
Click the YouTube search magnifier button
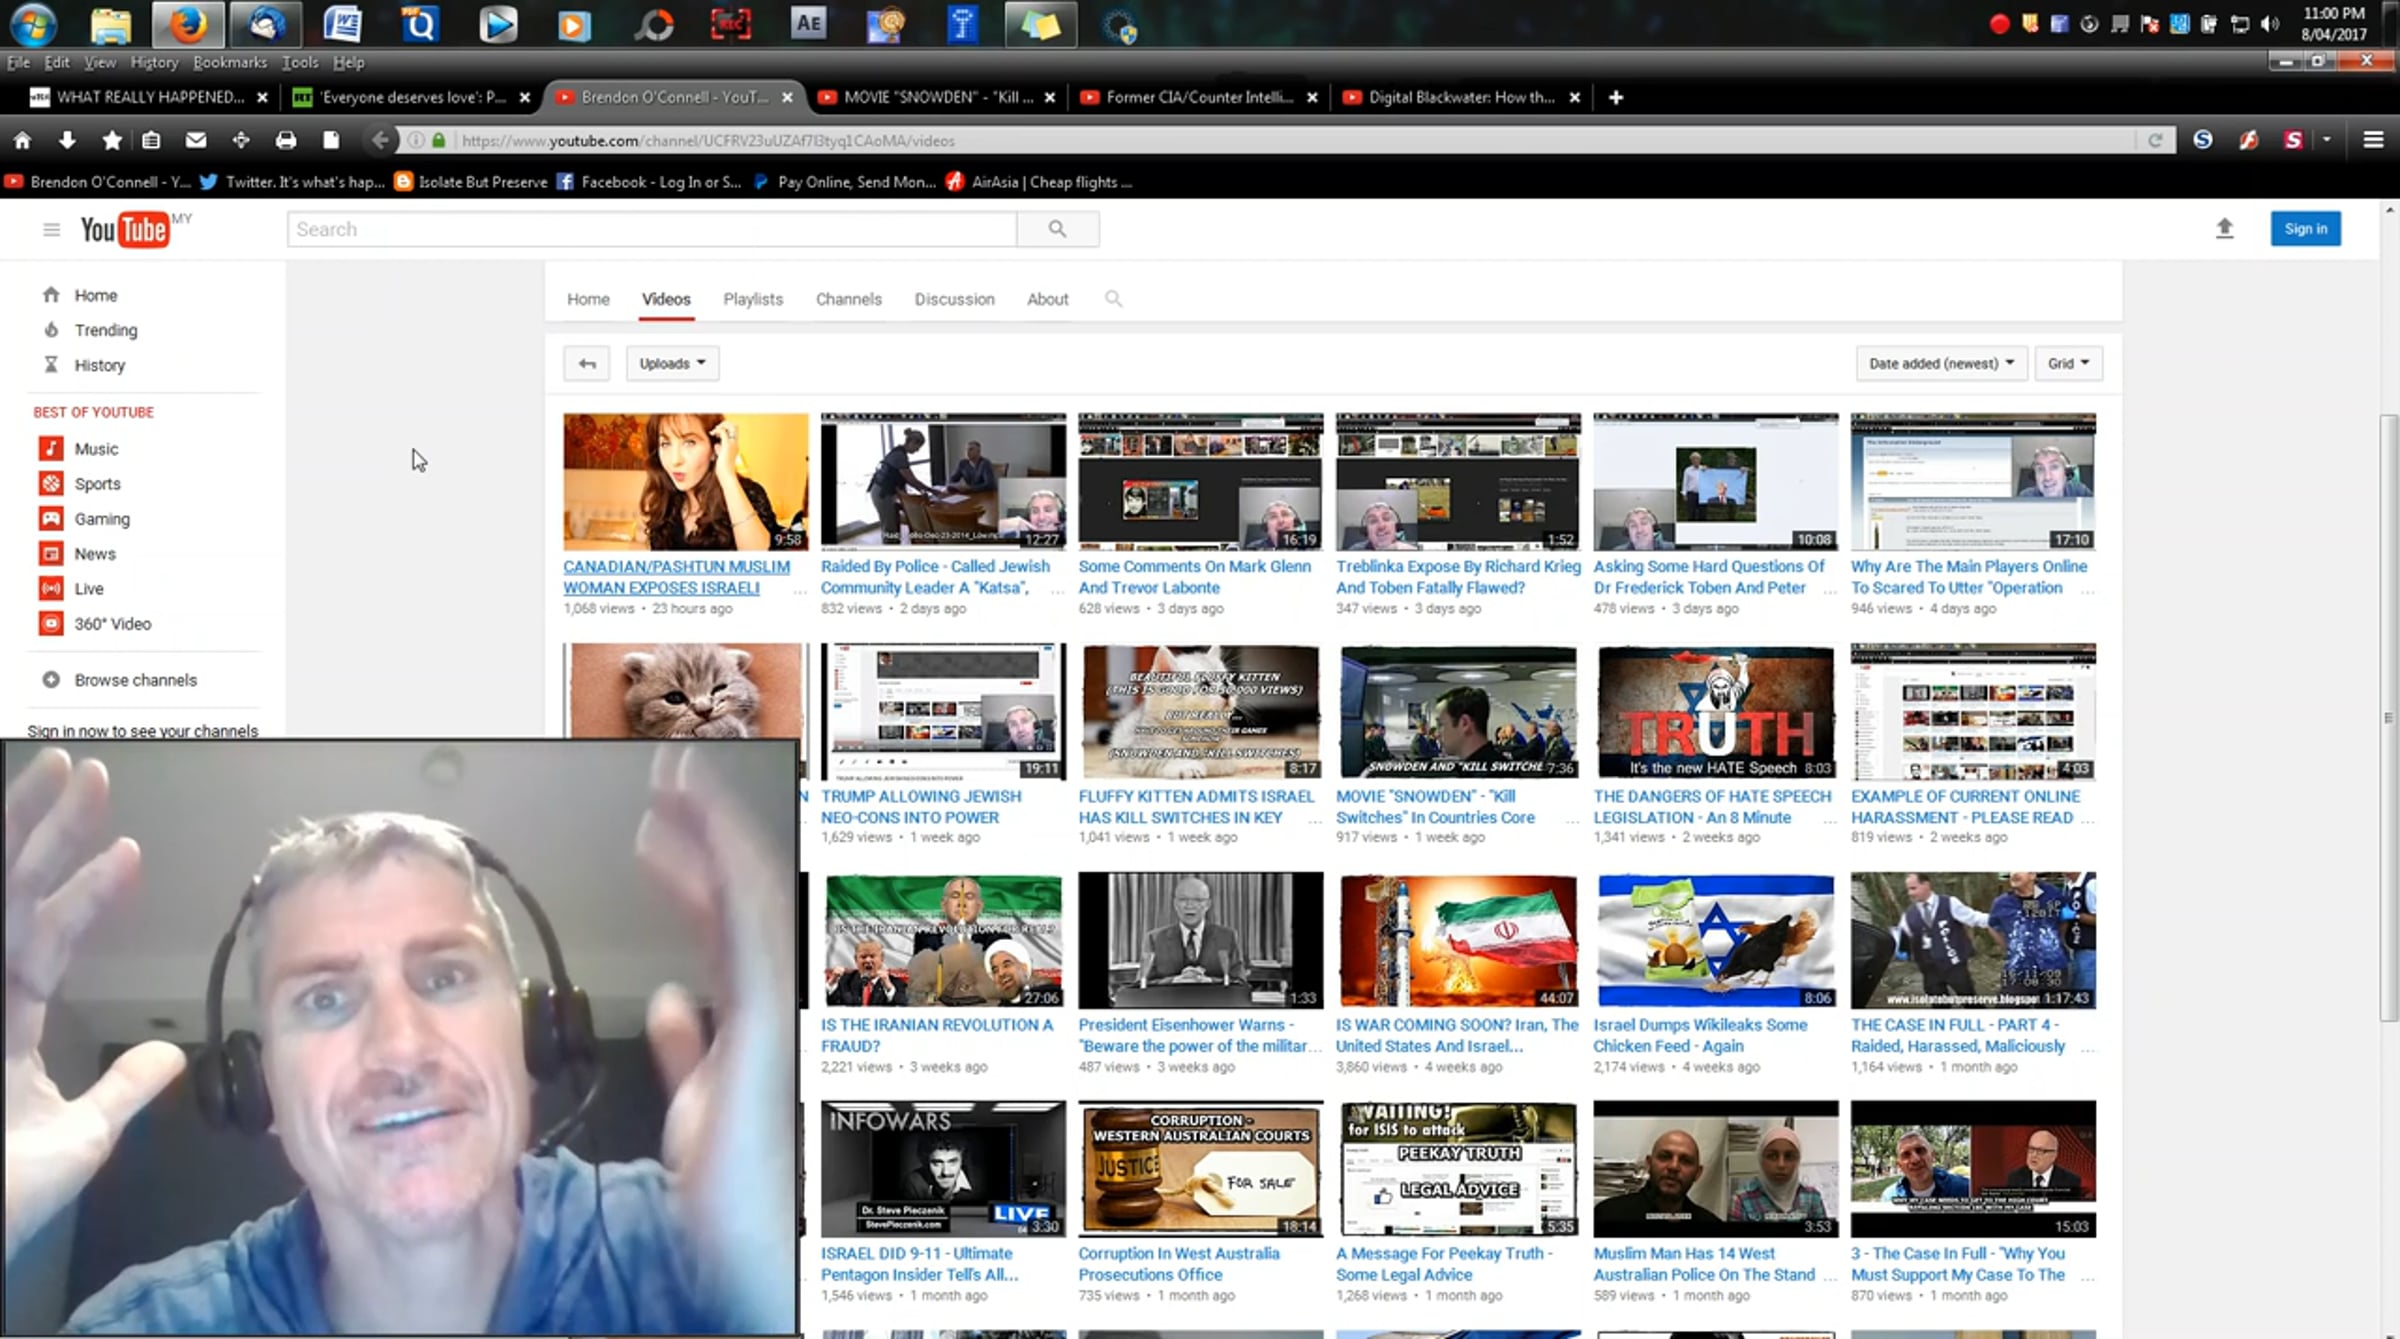[1057, 229]
